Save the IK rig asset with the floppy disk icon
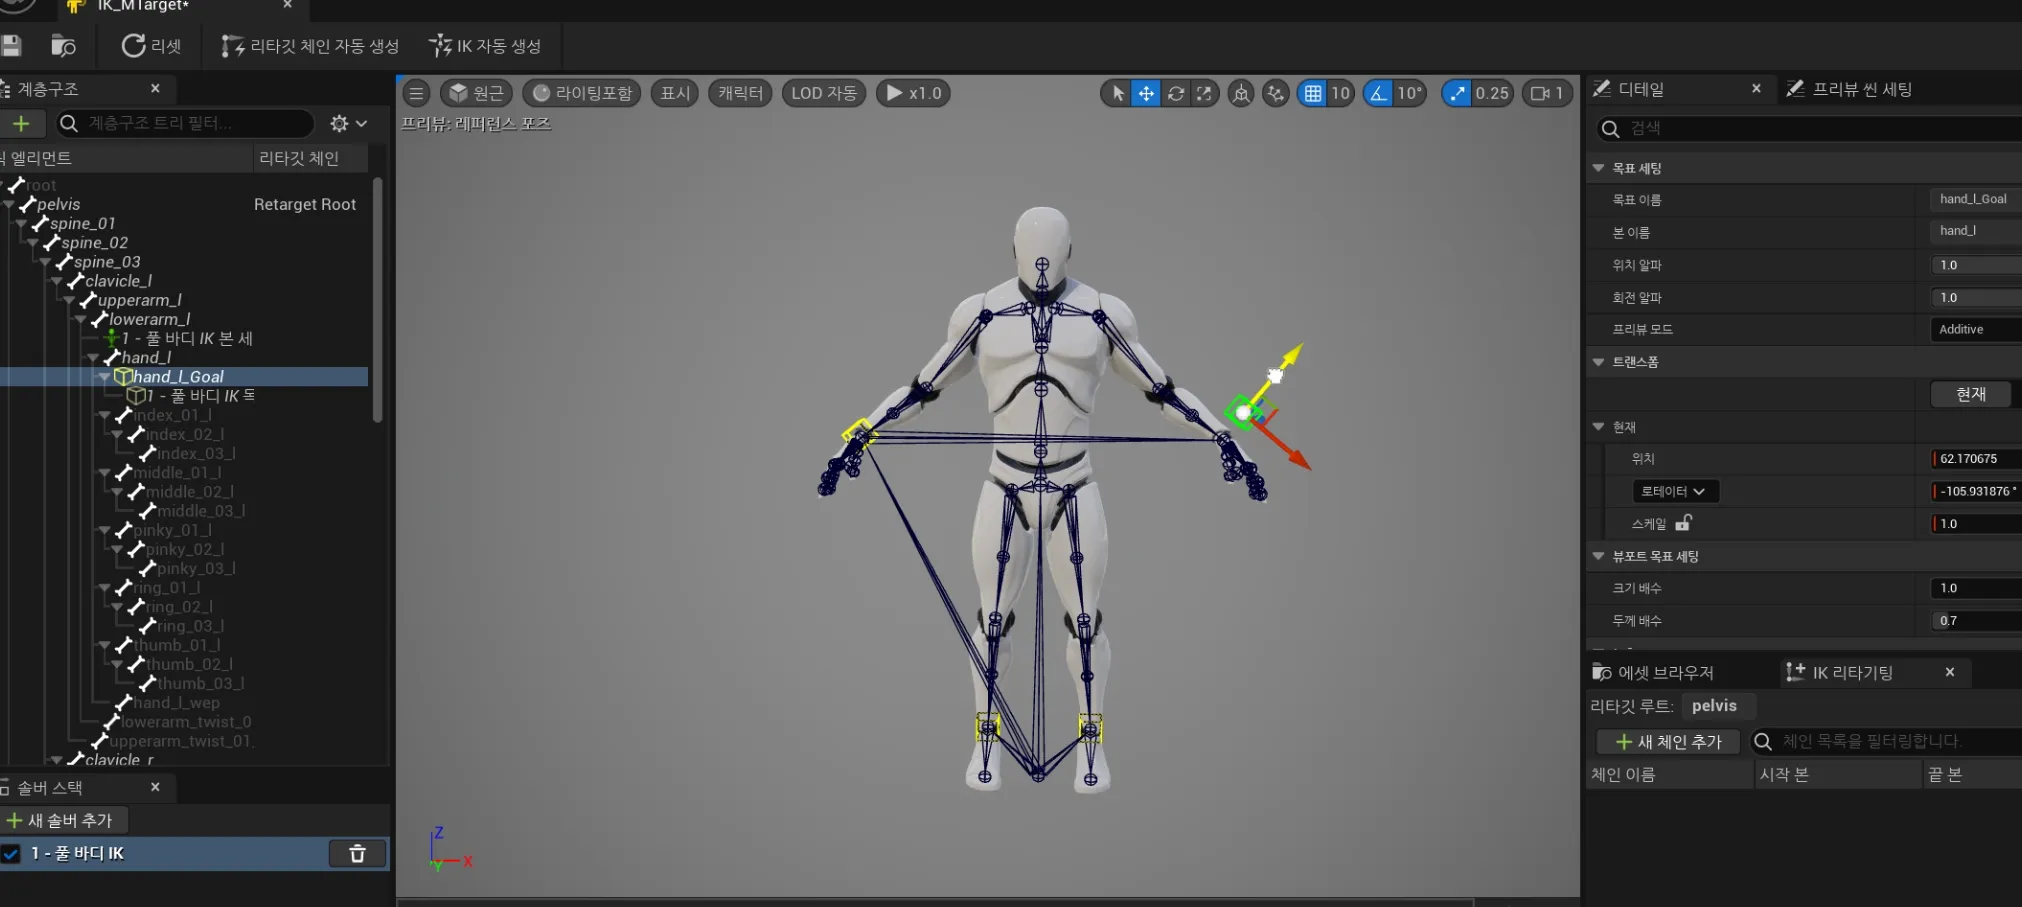 11,45
